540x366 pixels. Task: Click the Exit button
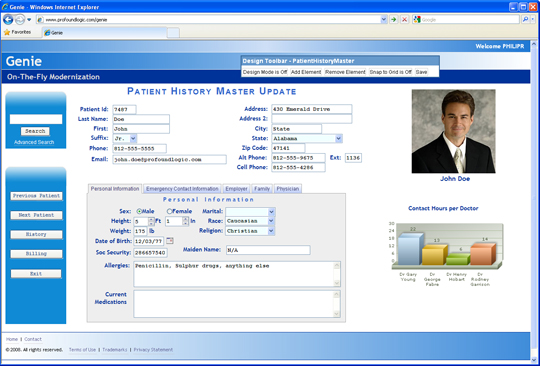pyautogui.click(x=36, y=274)
